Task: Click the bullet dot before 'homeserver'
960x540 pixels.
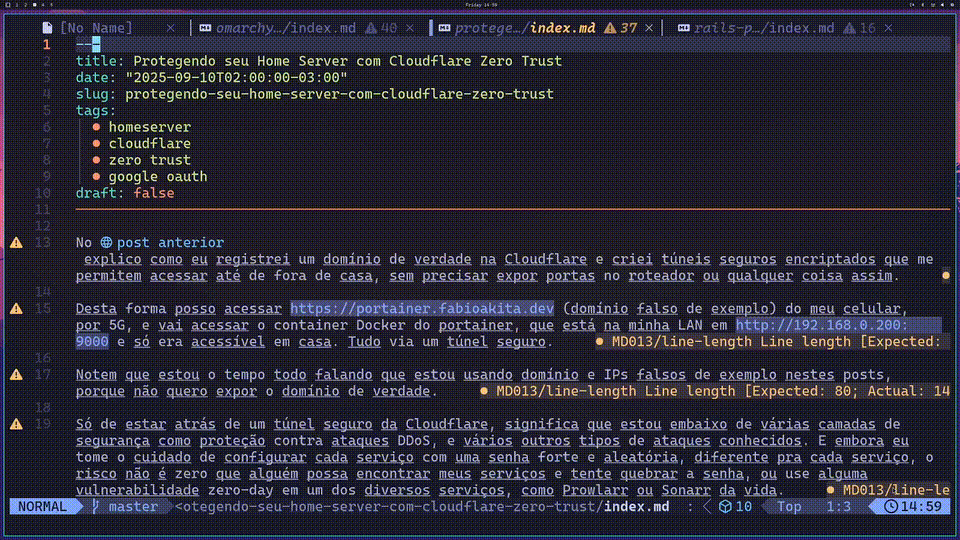Action: pyautogui.click(x=96, y=127)
